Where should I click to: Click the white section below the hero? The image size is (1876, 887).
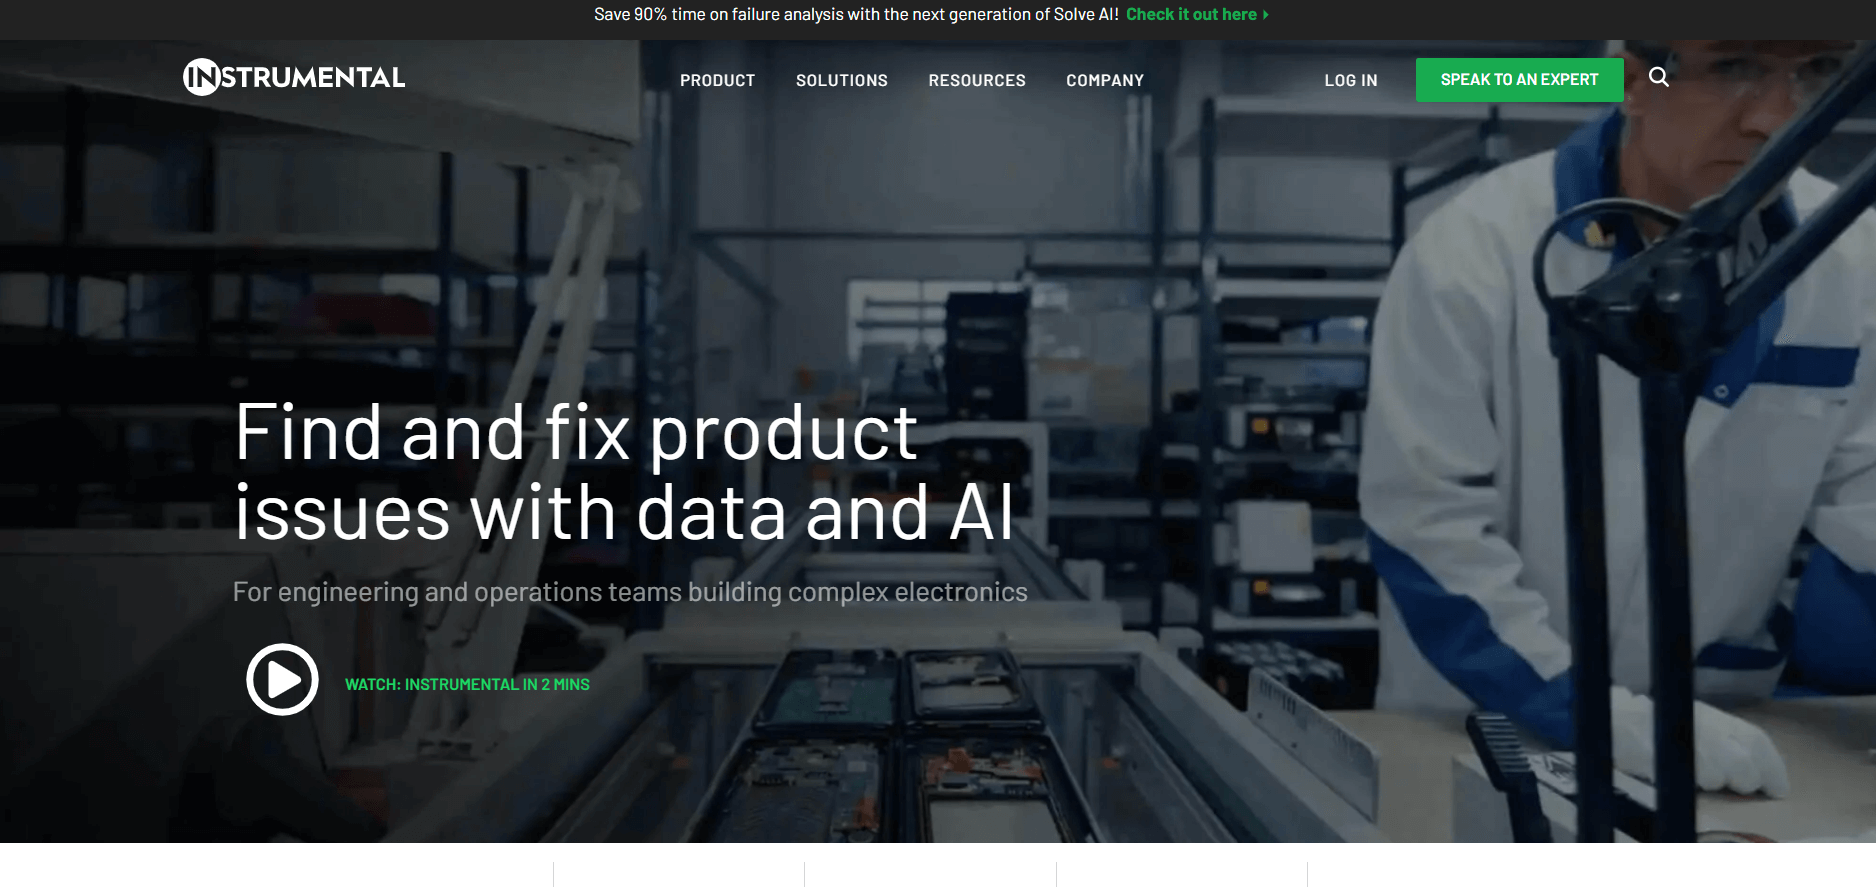click(938, 865)
